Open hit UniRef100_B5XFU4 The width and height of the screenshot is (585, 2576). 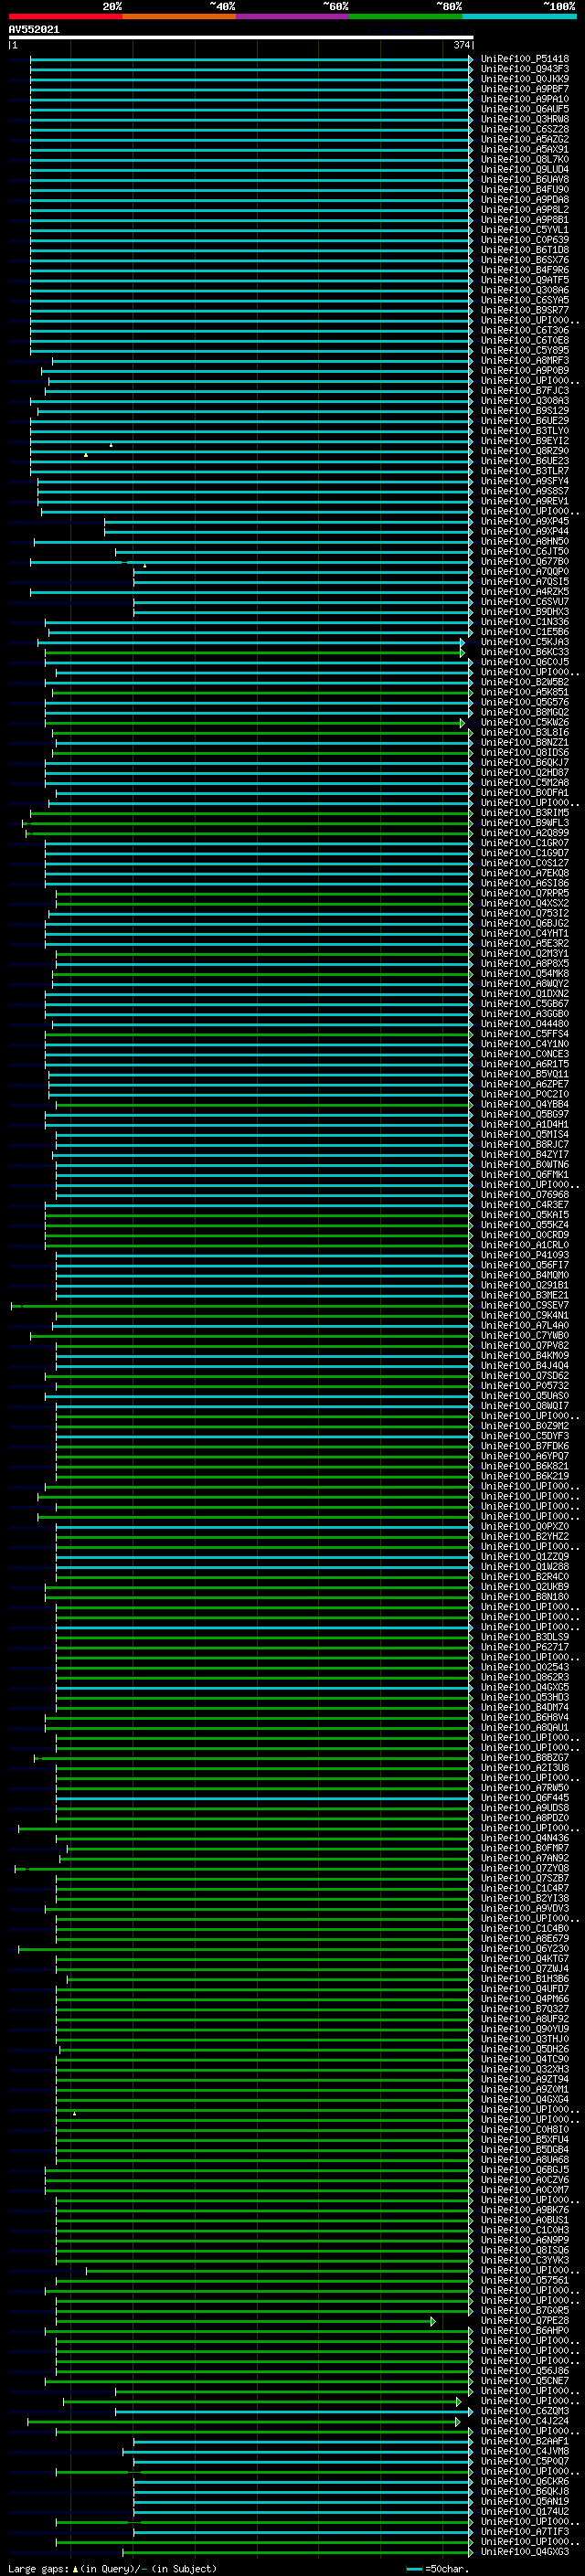click(525, 2140)
